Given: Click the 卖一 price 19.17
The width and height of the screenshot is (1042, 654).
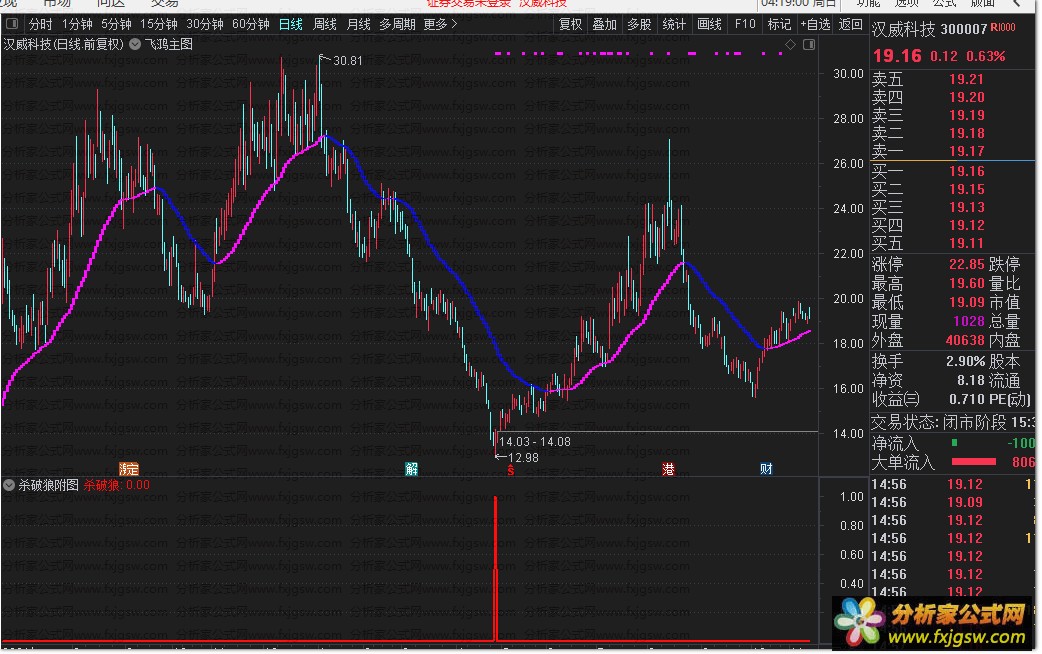Looking at the screenshot, I should 966,151.
